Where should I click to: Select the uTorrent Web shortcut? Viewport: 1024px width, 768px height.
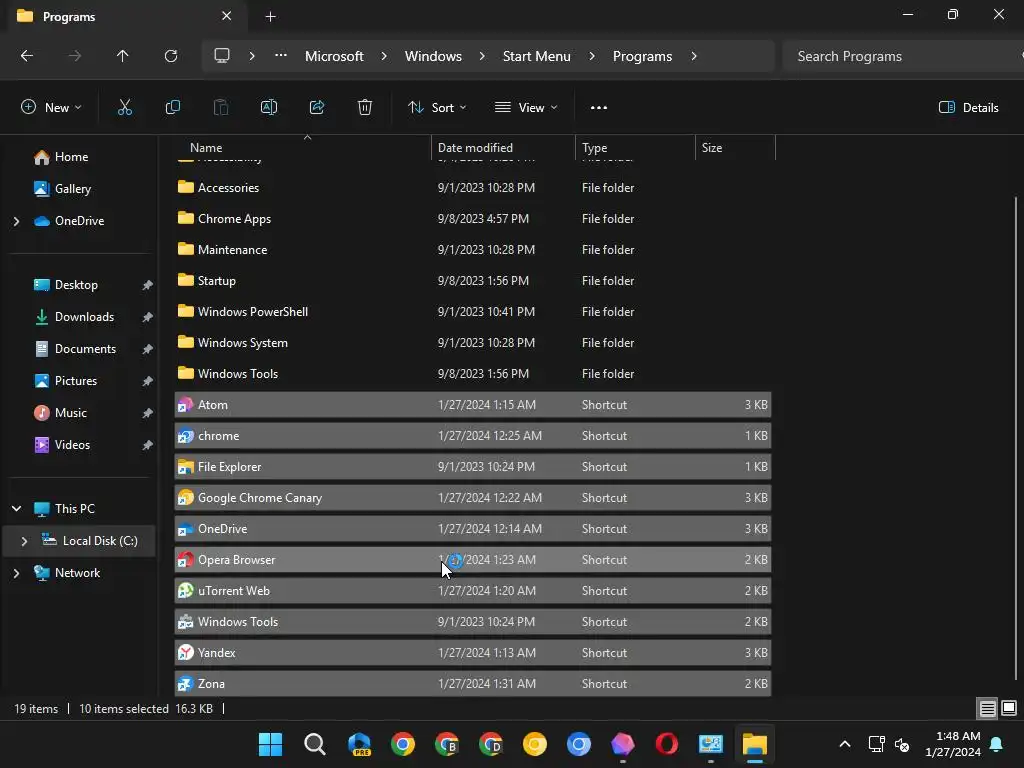[473, 591]
